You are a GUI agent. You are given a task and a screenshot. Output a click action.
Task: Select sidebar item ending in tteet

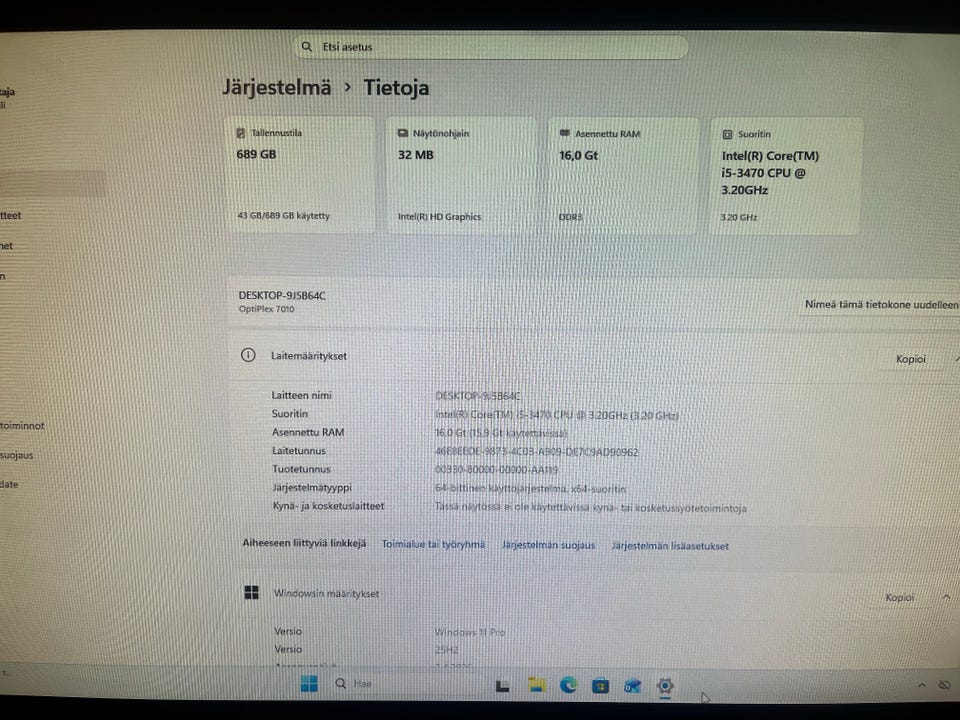coord(10,216)
